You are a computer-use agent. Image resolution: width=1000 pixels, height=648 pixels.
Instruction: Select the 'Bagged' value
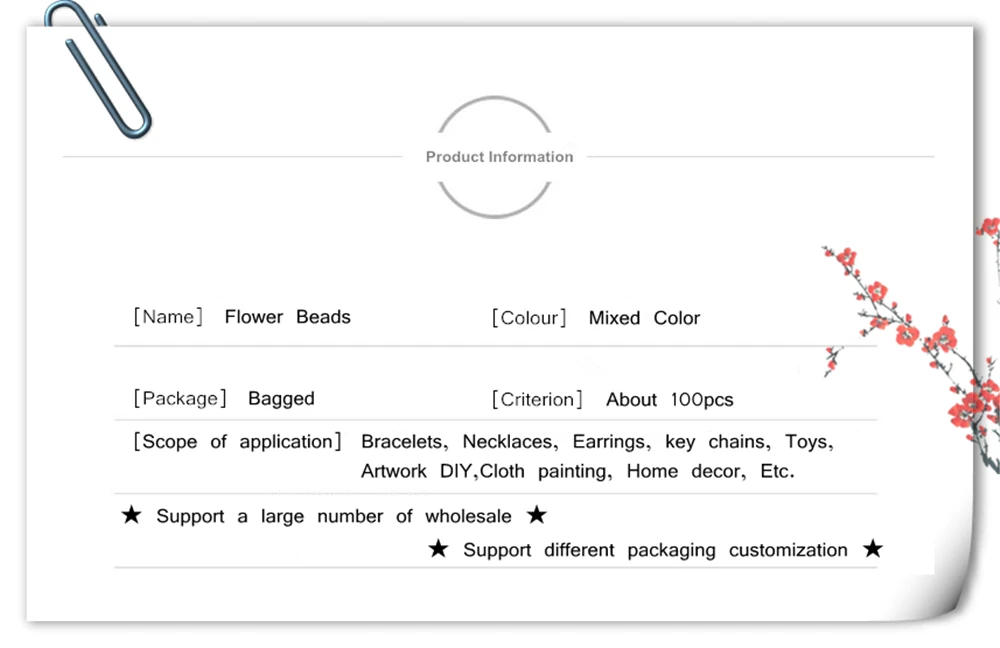click(x=281, y=399)
